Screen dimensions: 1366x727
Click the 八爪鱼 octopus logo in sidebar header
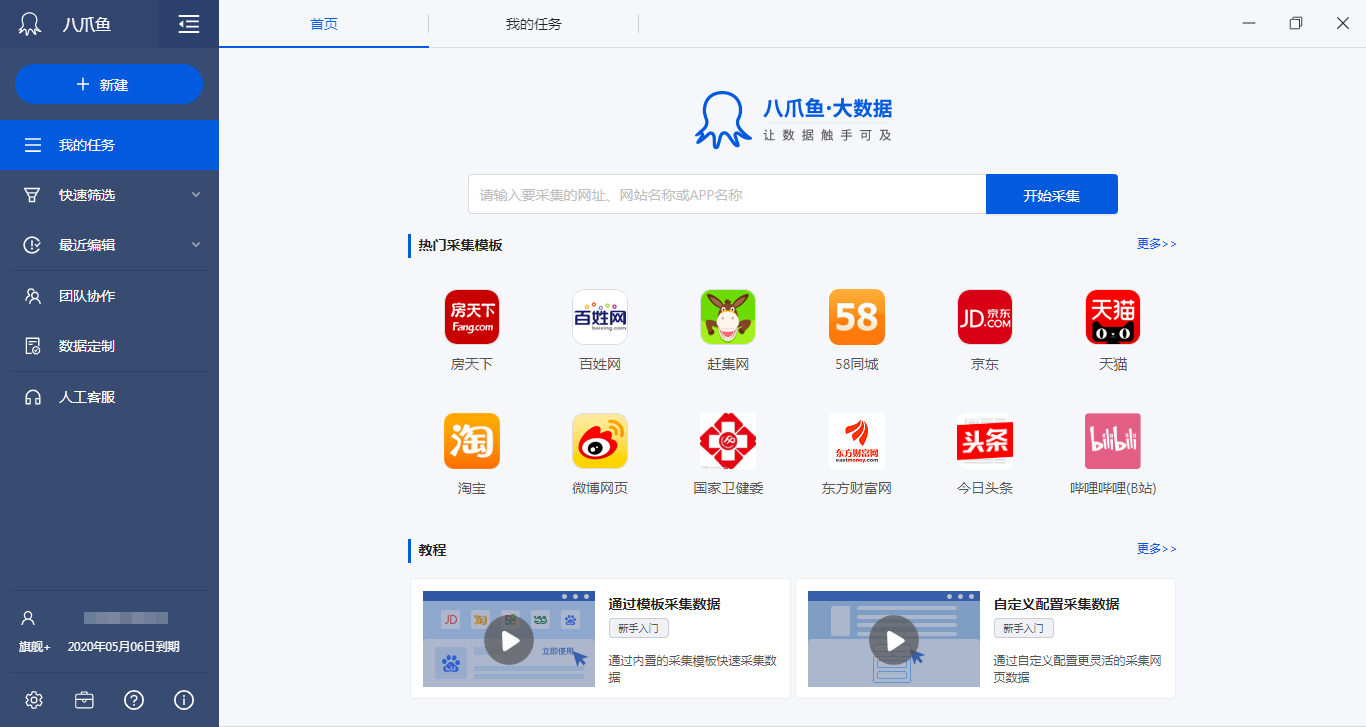click(x=30, y=24)
